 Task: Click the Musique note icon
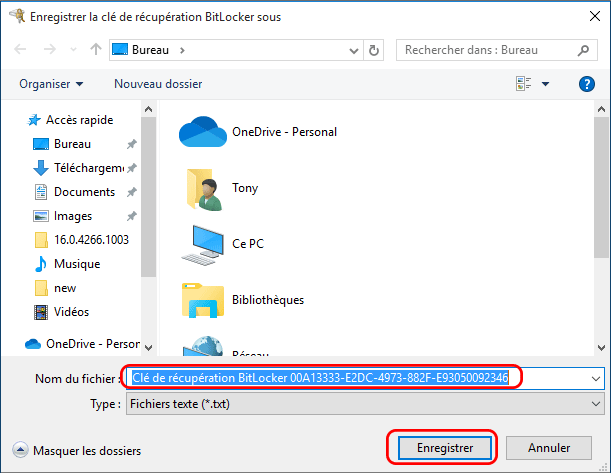(41, 264)
